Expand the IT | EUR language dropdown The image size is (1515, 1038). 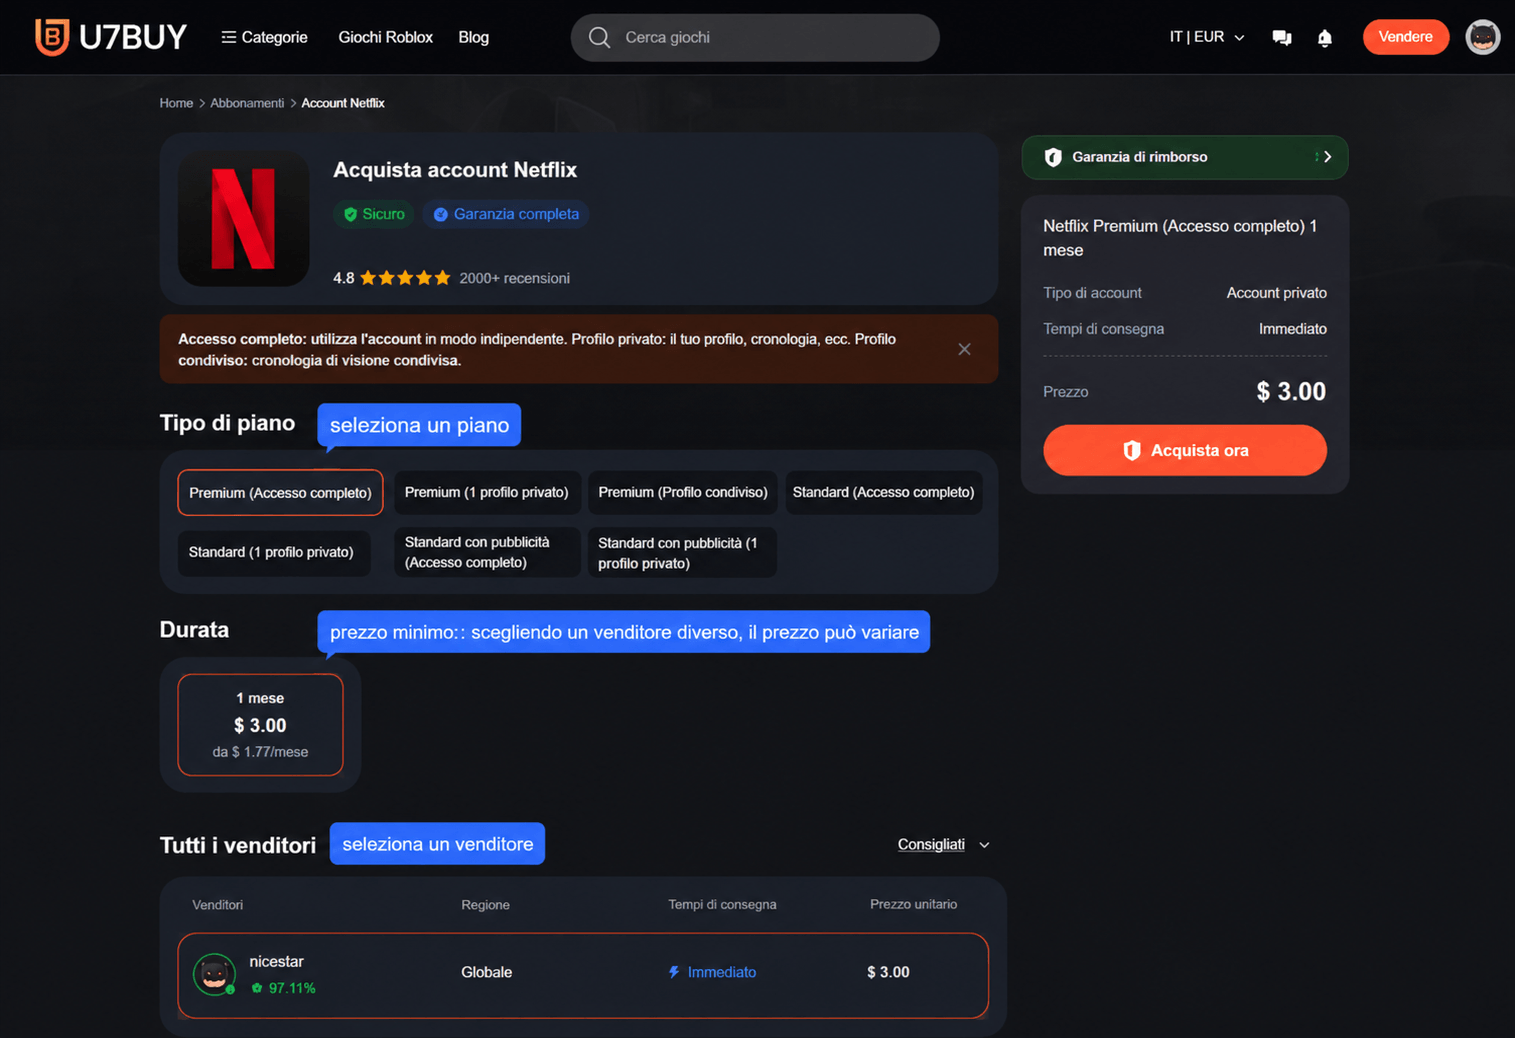pyautogui.click(x=1207, y=37)
